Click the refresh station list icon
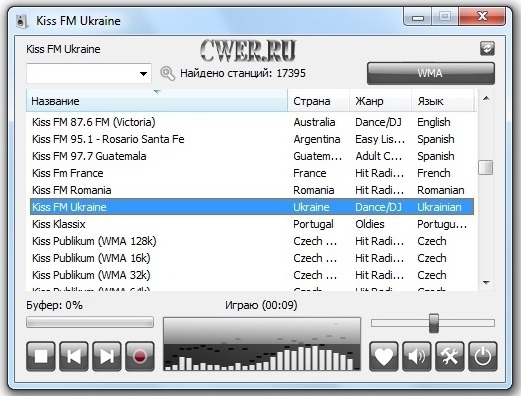This screenshot has height=396, width=521. 487,49
